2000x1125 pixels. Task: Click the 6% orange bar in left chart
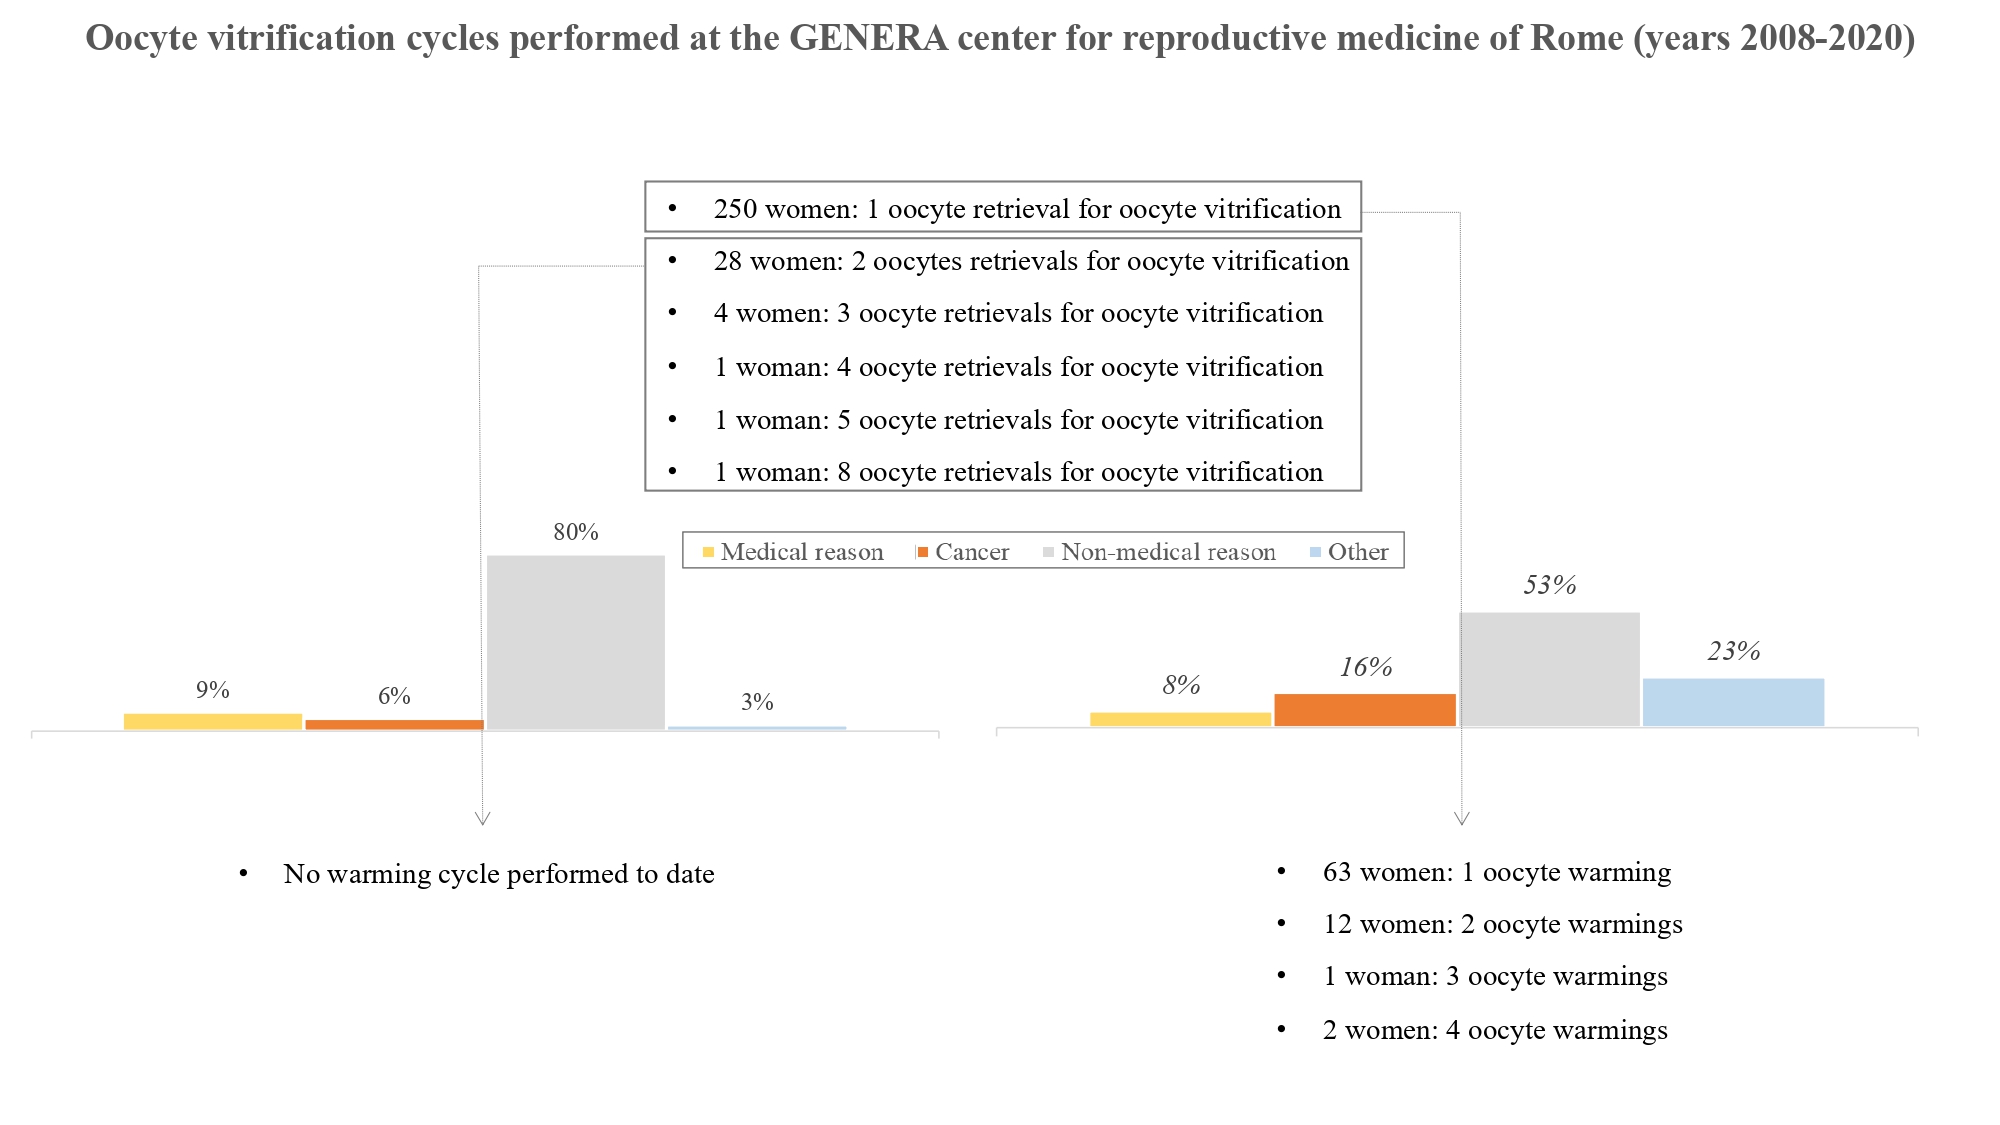tap(394, 724)
